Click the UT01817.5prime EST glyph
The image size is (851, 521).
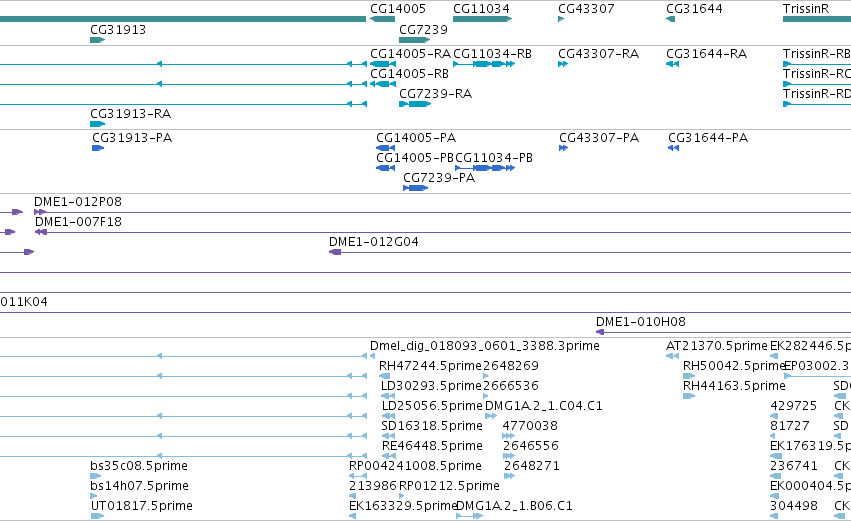click(x=97, y=516)
